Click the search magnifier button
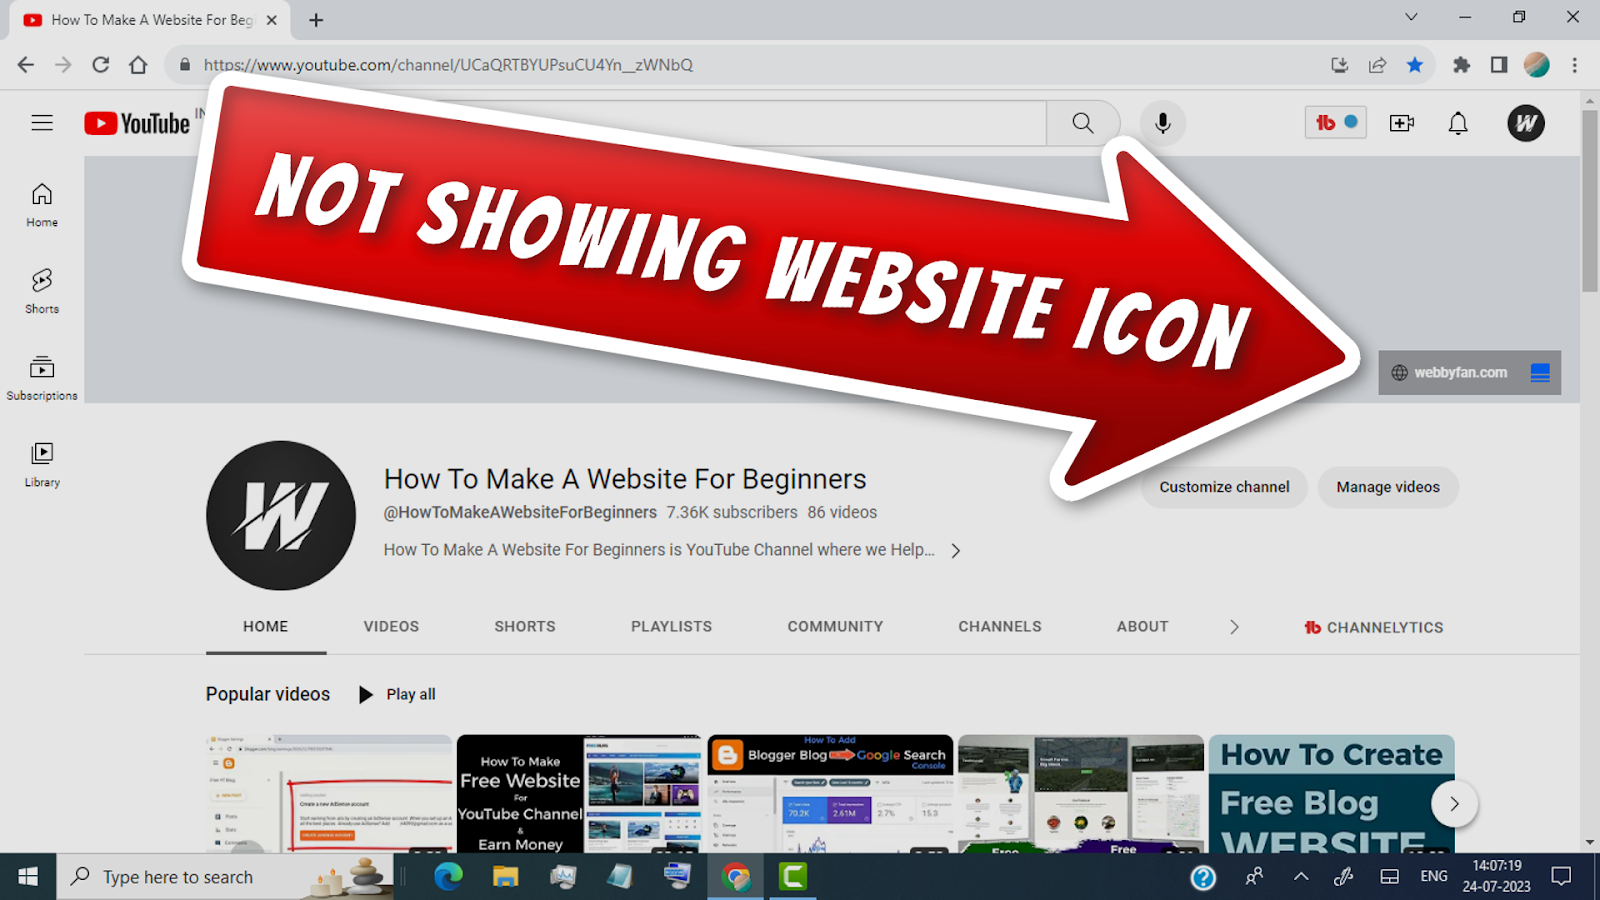 [1083, 123]
